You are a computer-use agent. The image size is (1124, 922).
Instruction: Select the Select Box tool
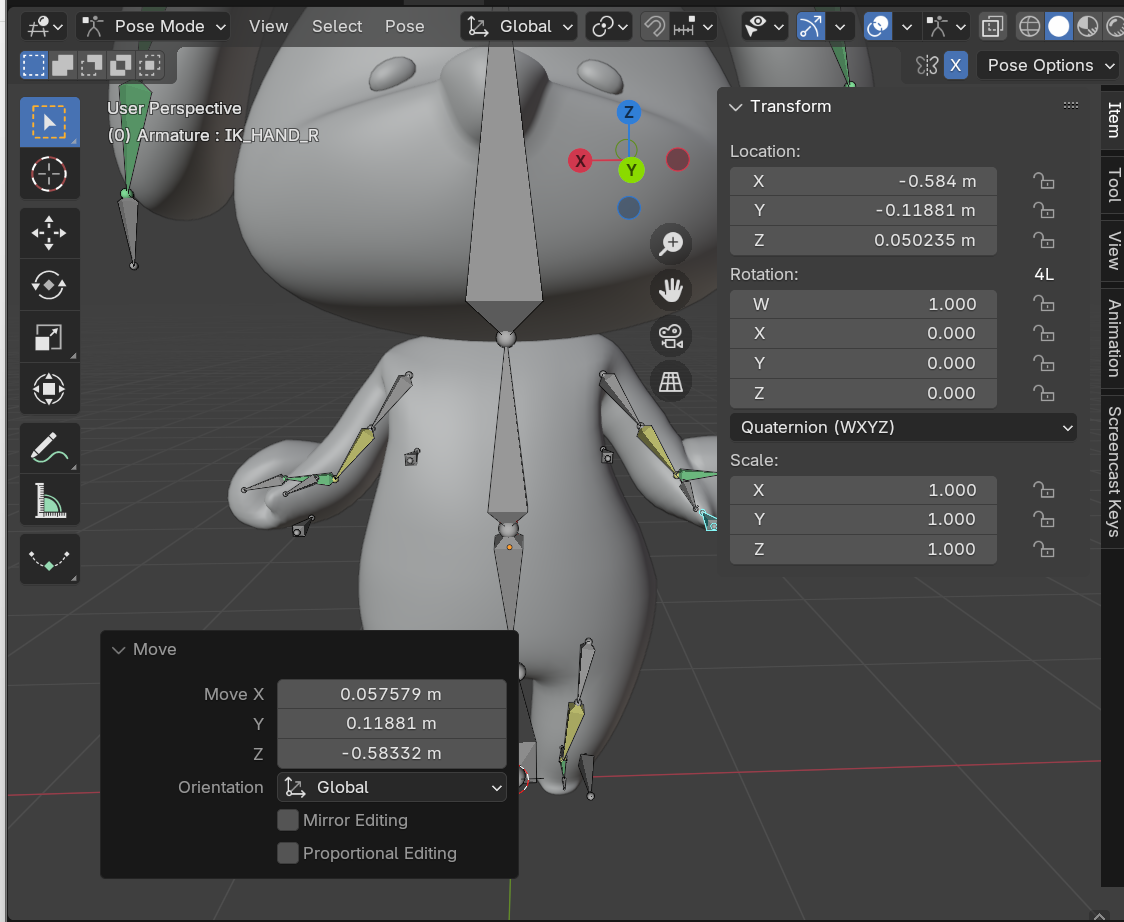[x=49, y=122]
